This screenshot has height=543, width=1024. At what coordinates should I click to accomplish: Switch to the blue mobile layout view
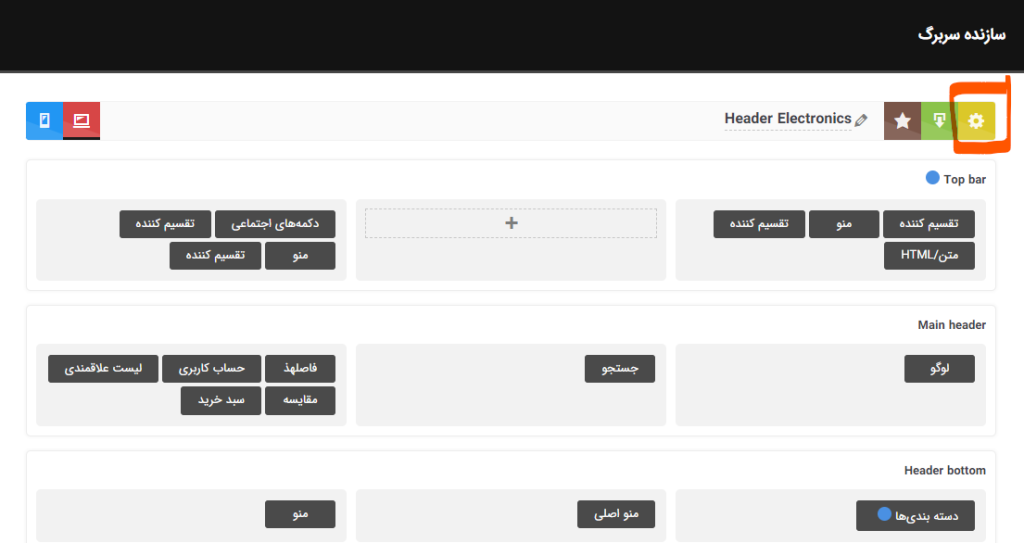[44, 121]
